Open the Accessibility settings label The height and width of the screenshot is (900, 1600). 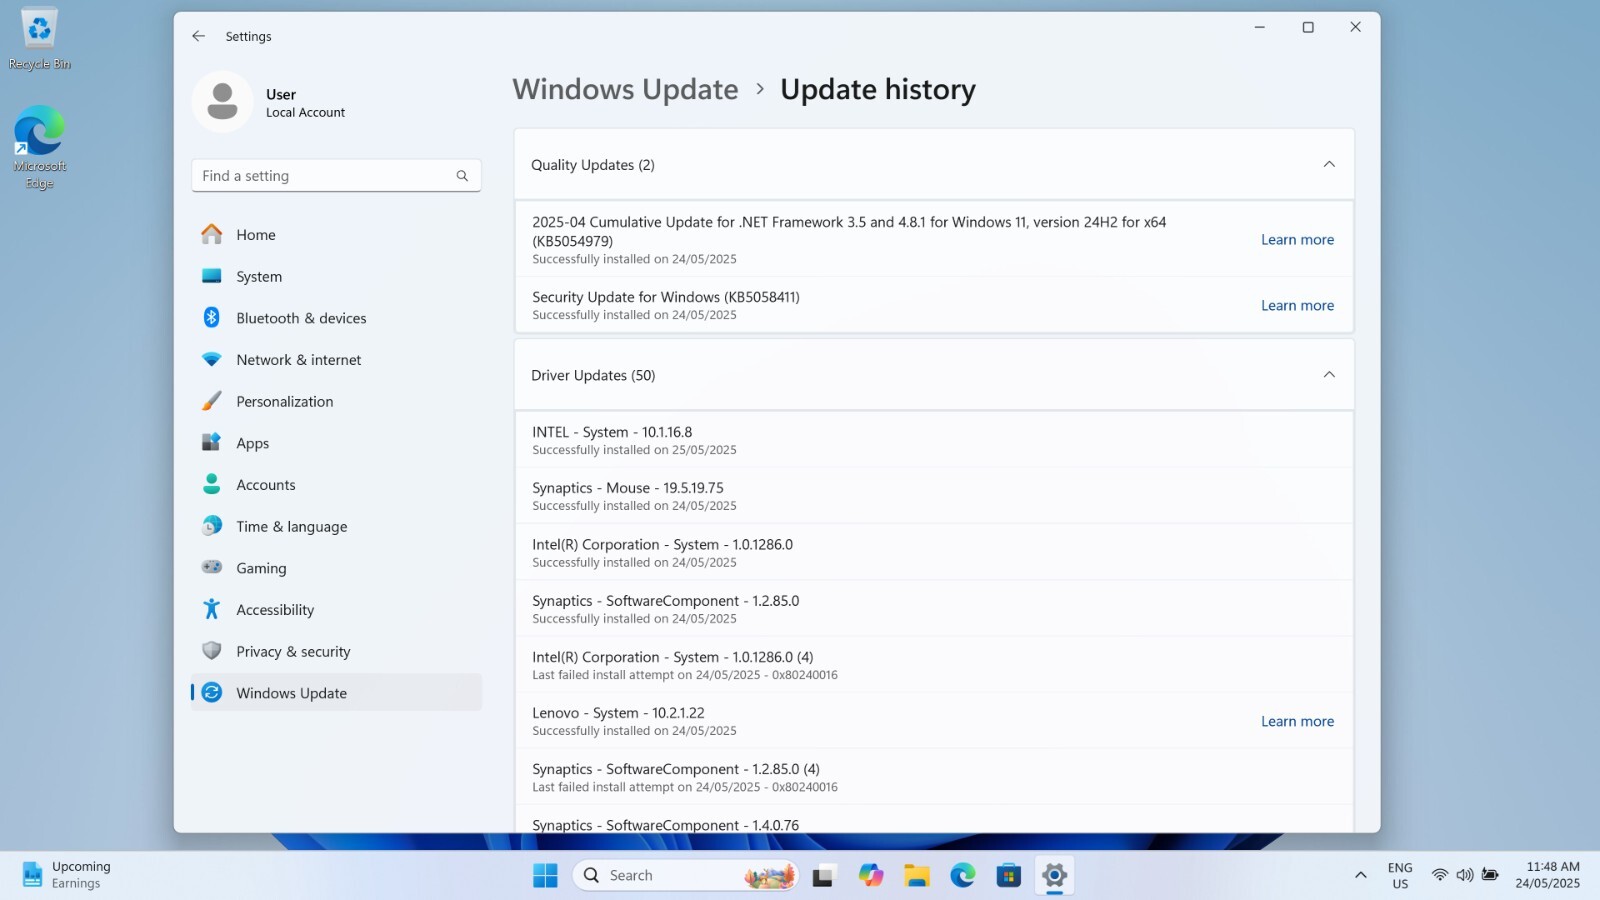(275, 610)
